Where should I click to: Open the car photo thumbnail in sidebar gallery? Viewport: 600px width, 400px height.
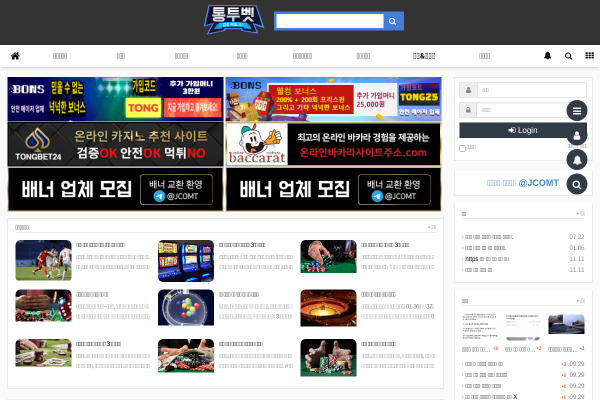click(x=566, y=325)
